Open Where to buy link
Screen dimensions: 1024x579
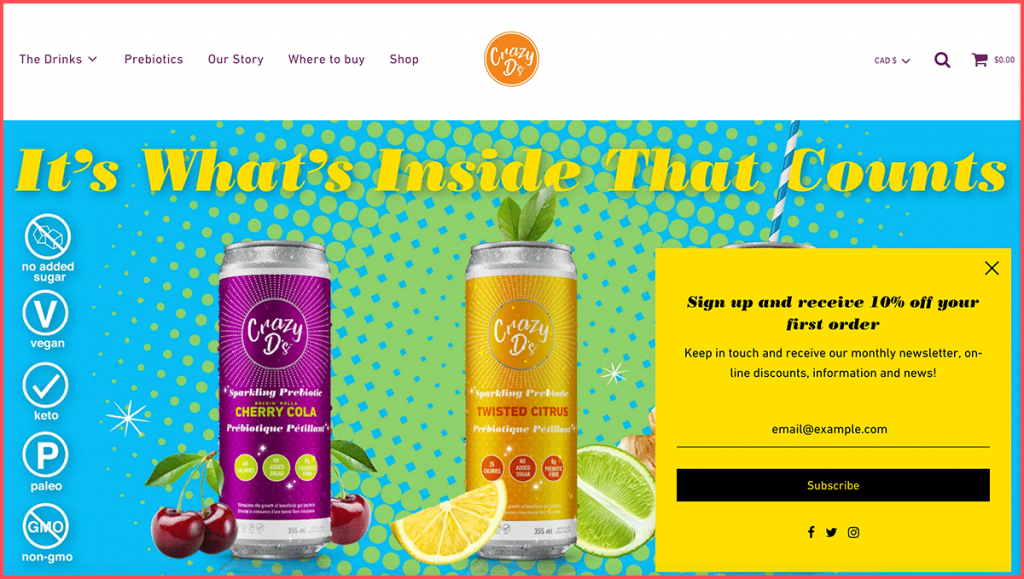tap(327, 59)
